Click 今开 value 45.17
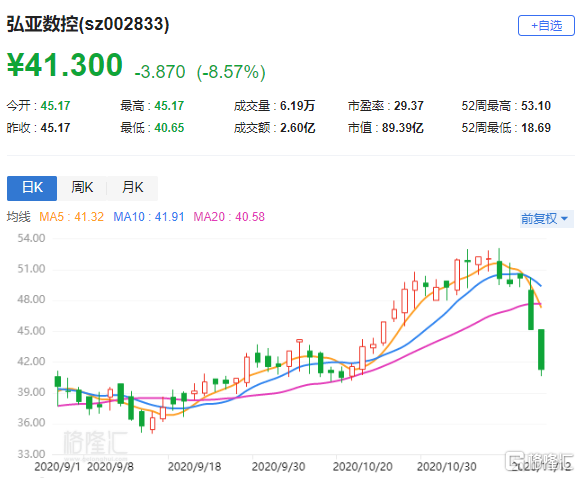The width and height of the screenshot is (580, 478). pos(55,106)
